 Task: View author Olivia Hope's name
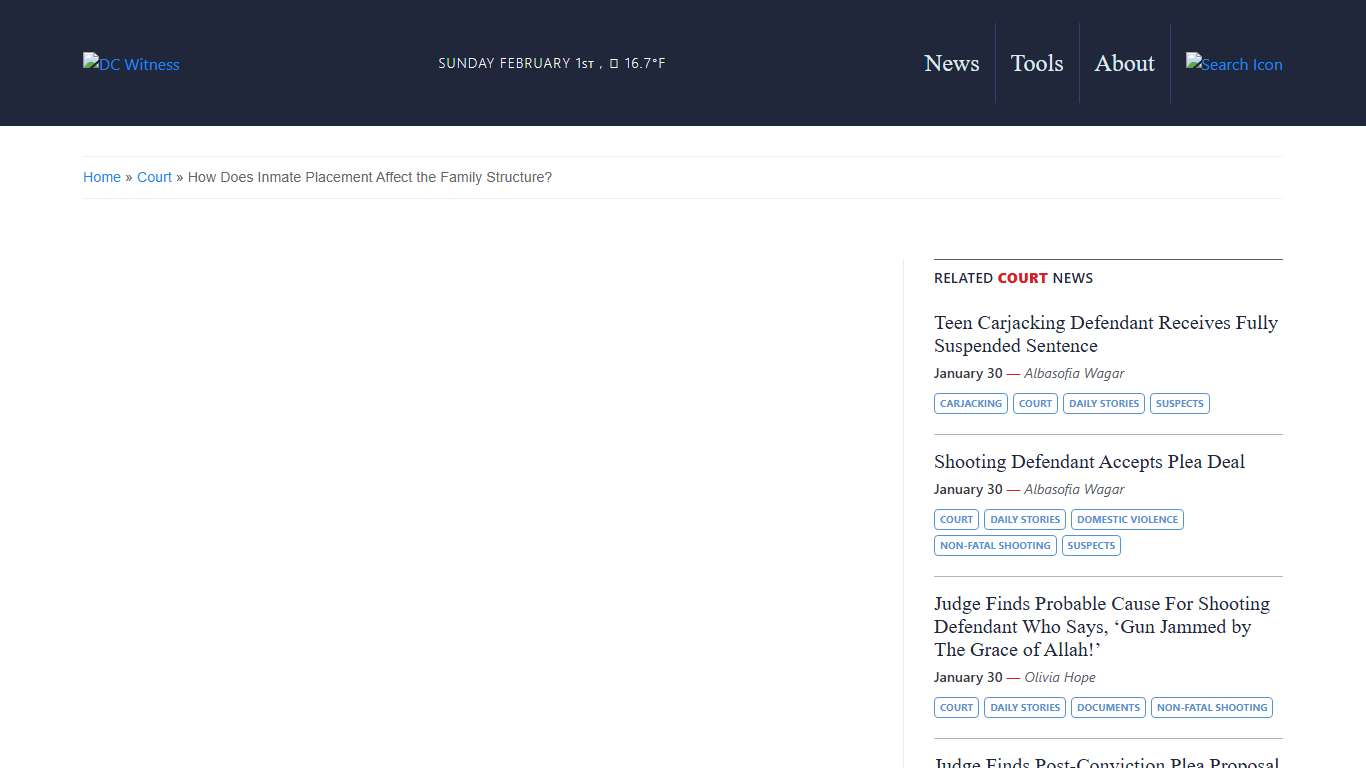pos(1059,677)
